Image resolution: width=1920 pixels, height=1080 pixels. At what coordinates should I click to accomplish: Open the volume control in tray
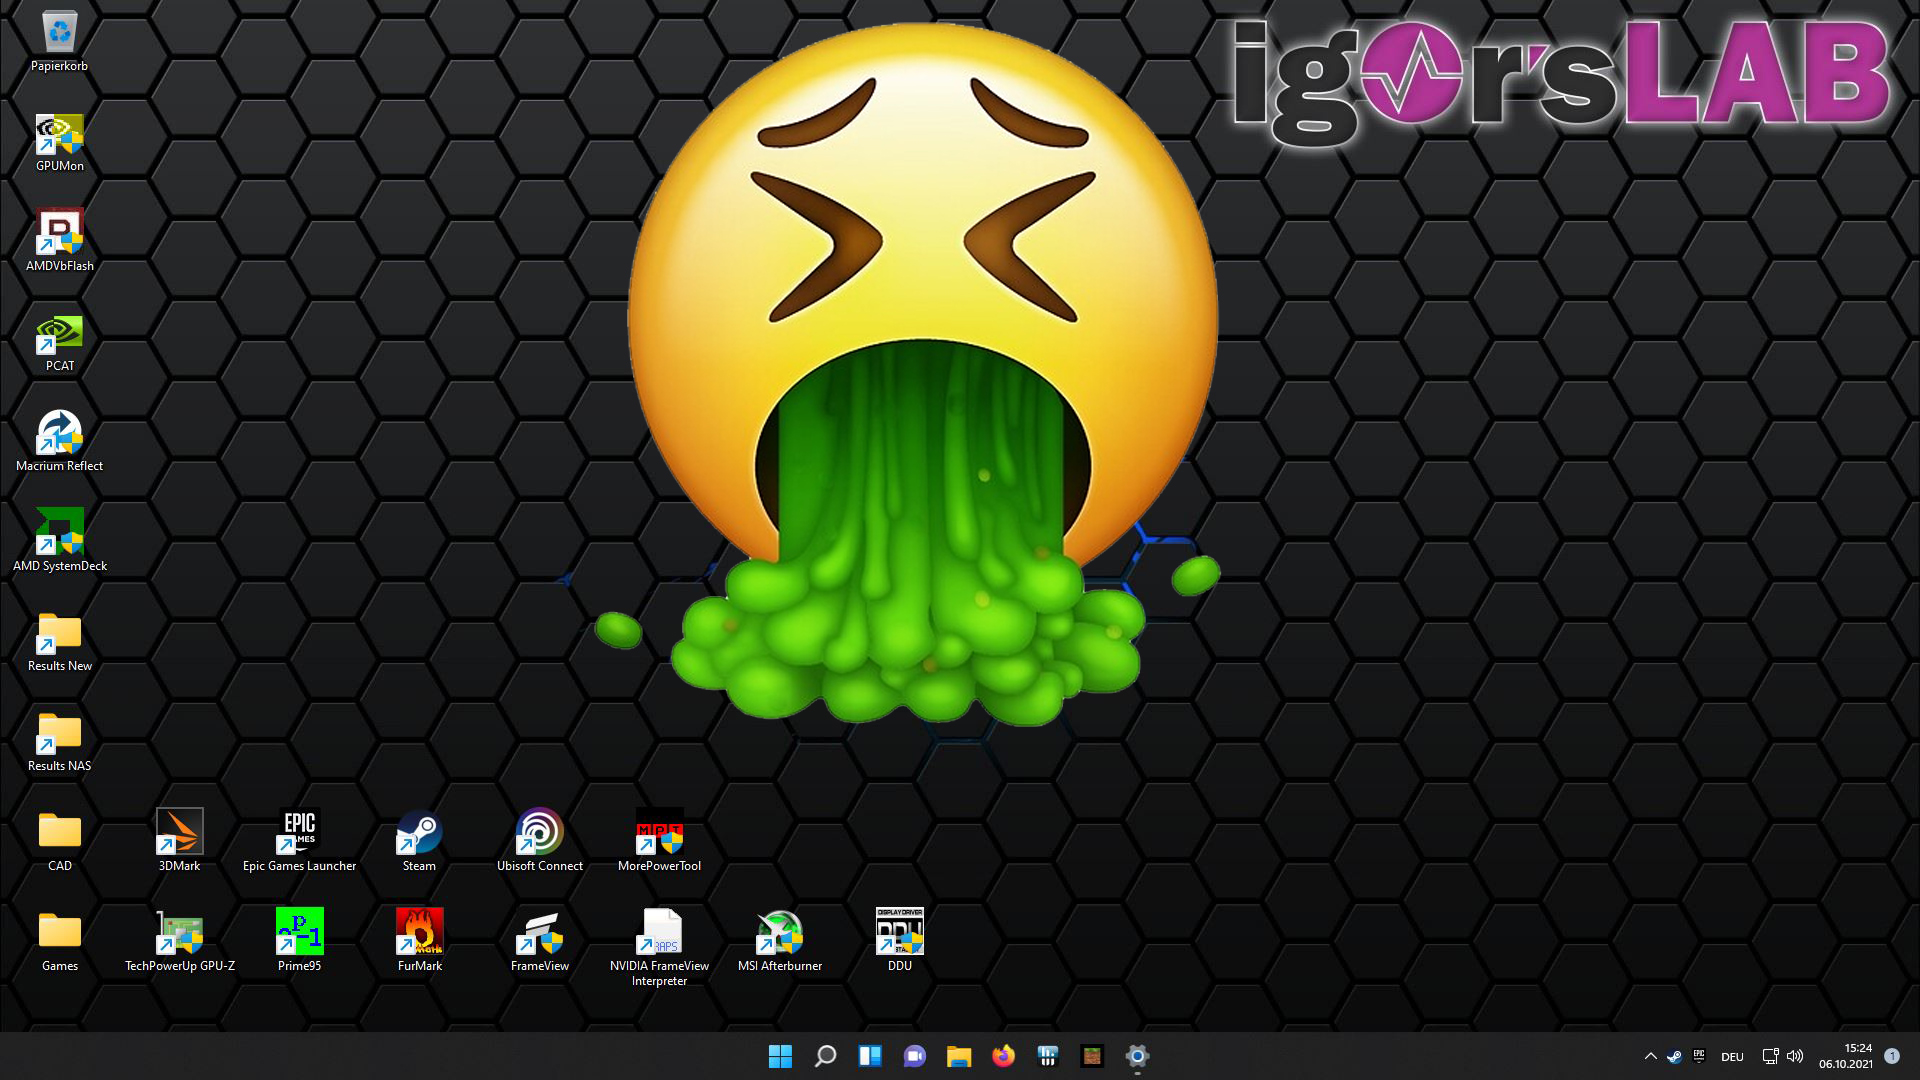(1795, 1056)
